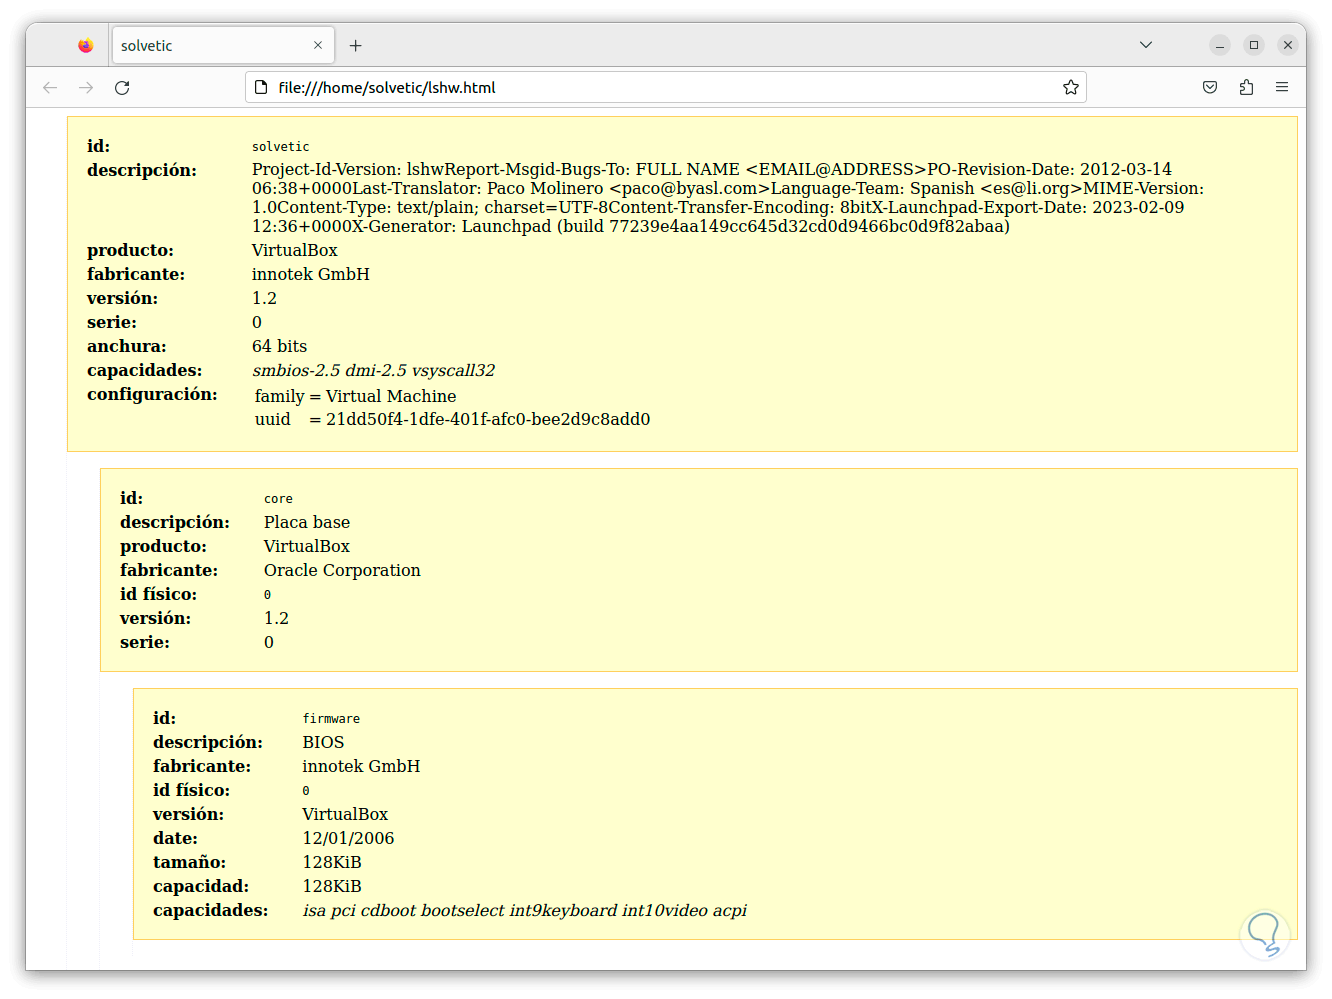Minimize the Firefox window
Image resolution: width=1332 pixels, height=999 pixels.
pyautogui.click(x=1220, y=45)
